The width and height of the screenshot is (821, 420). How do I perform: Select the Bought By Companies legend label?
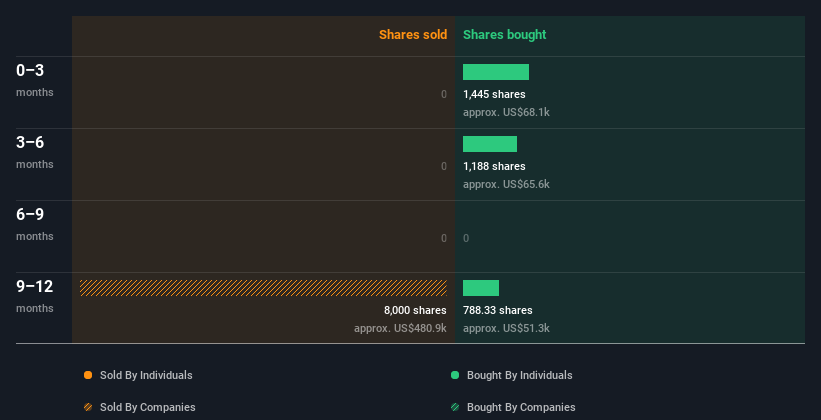521,407
